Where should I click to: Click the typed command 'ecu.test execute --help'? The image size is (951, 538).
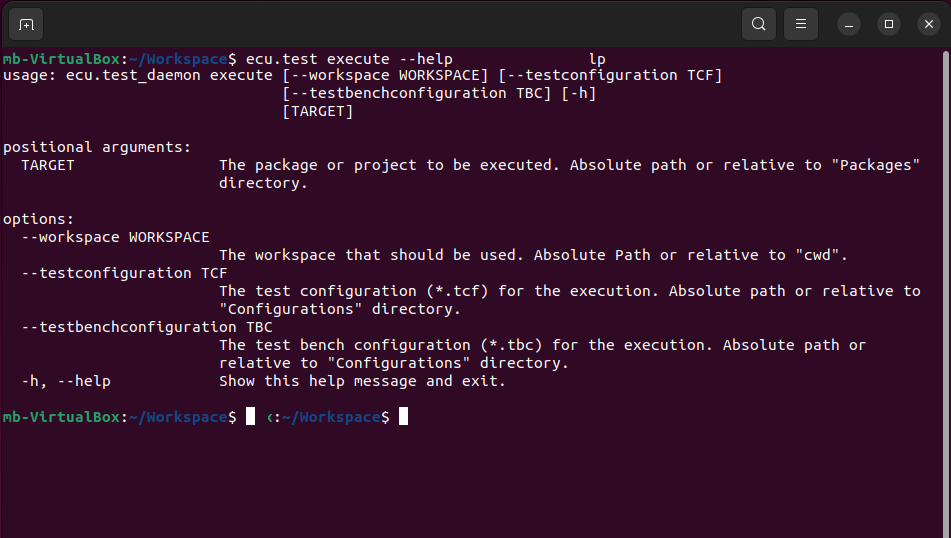(349, 59)
